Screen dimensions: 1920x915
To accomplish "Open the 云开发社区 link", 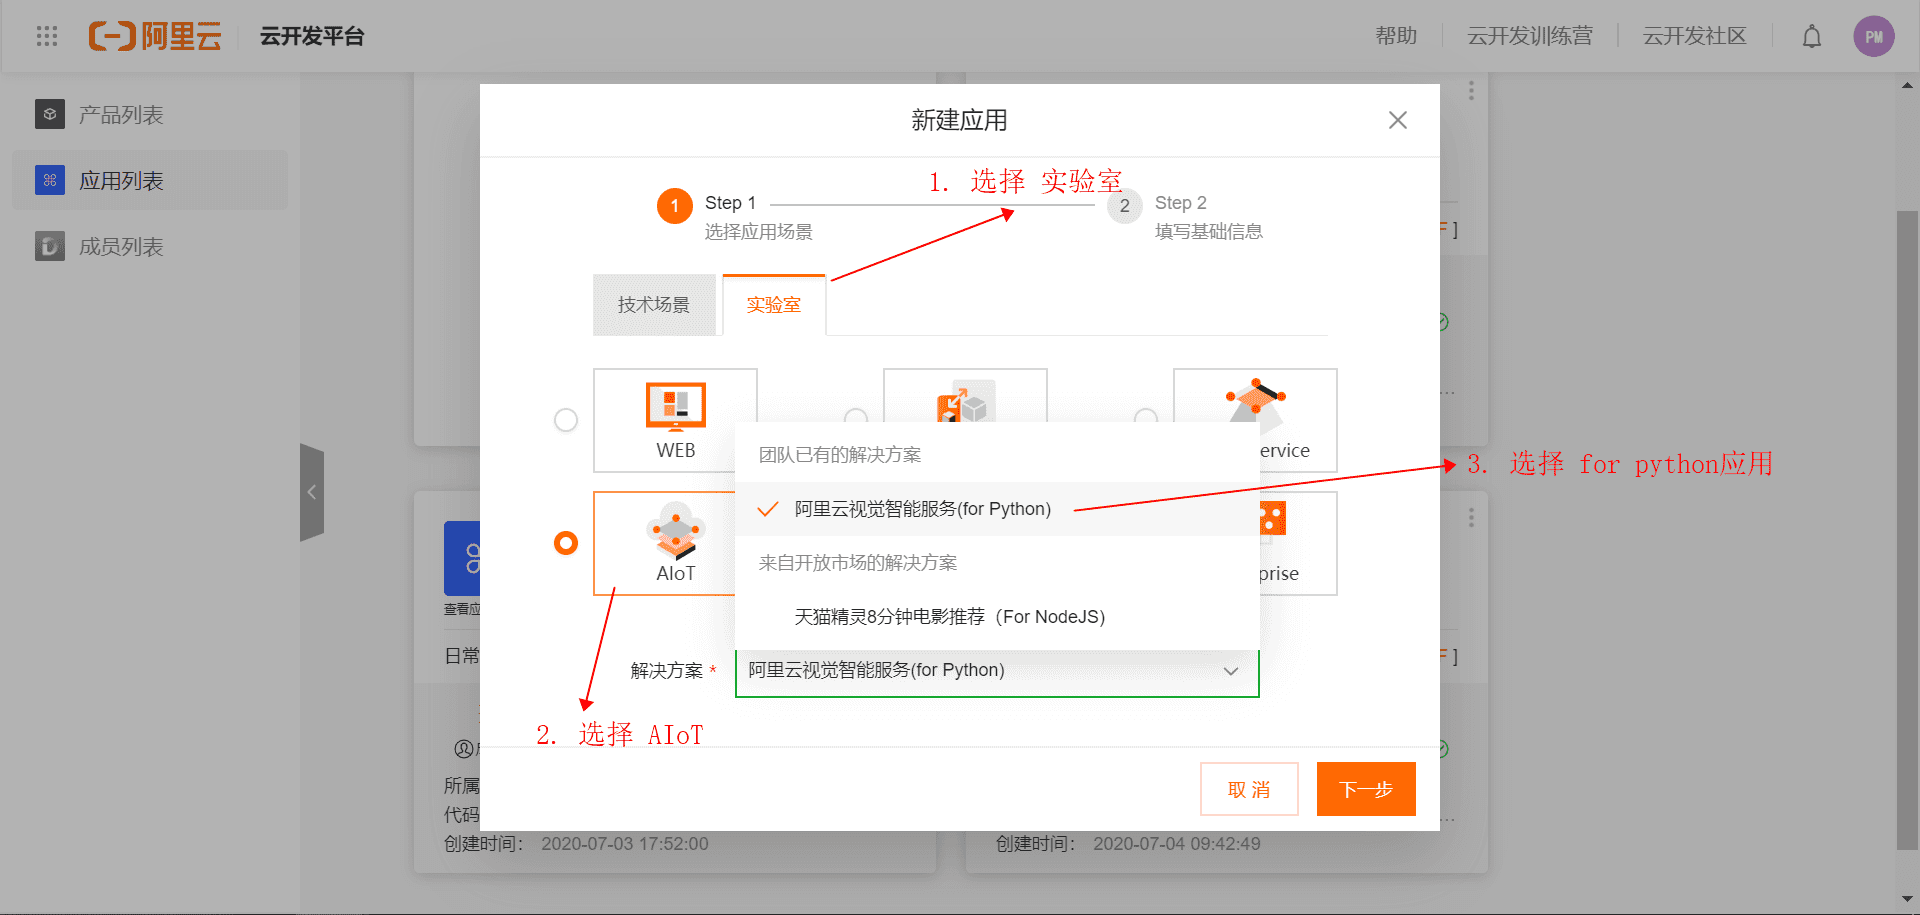I will [x=1695, y=36].
